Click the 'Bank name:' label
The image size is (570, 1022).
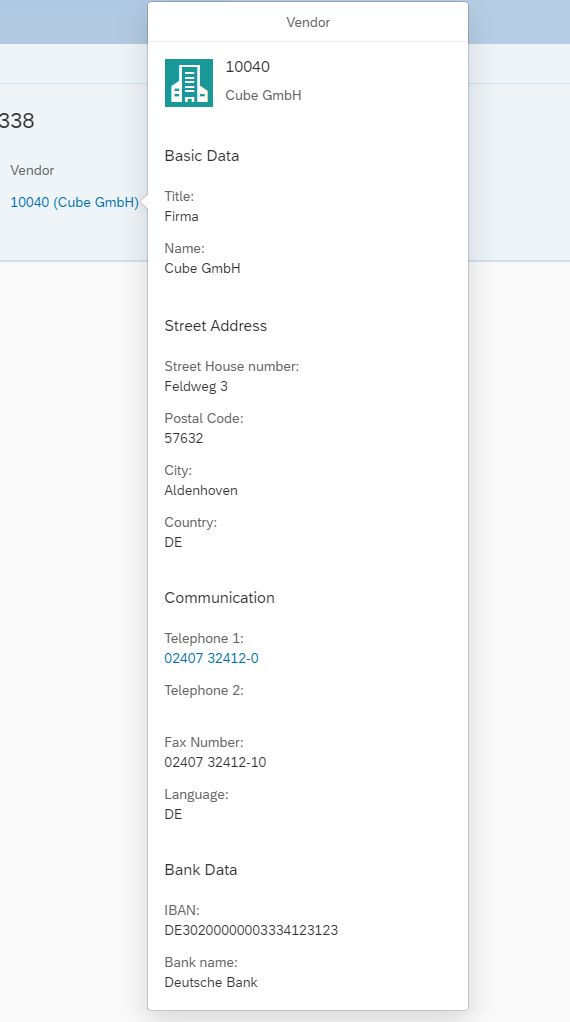pyautogui.click(x=201, y=962)
